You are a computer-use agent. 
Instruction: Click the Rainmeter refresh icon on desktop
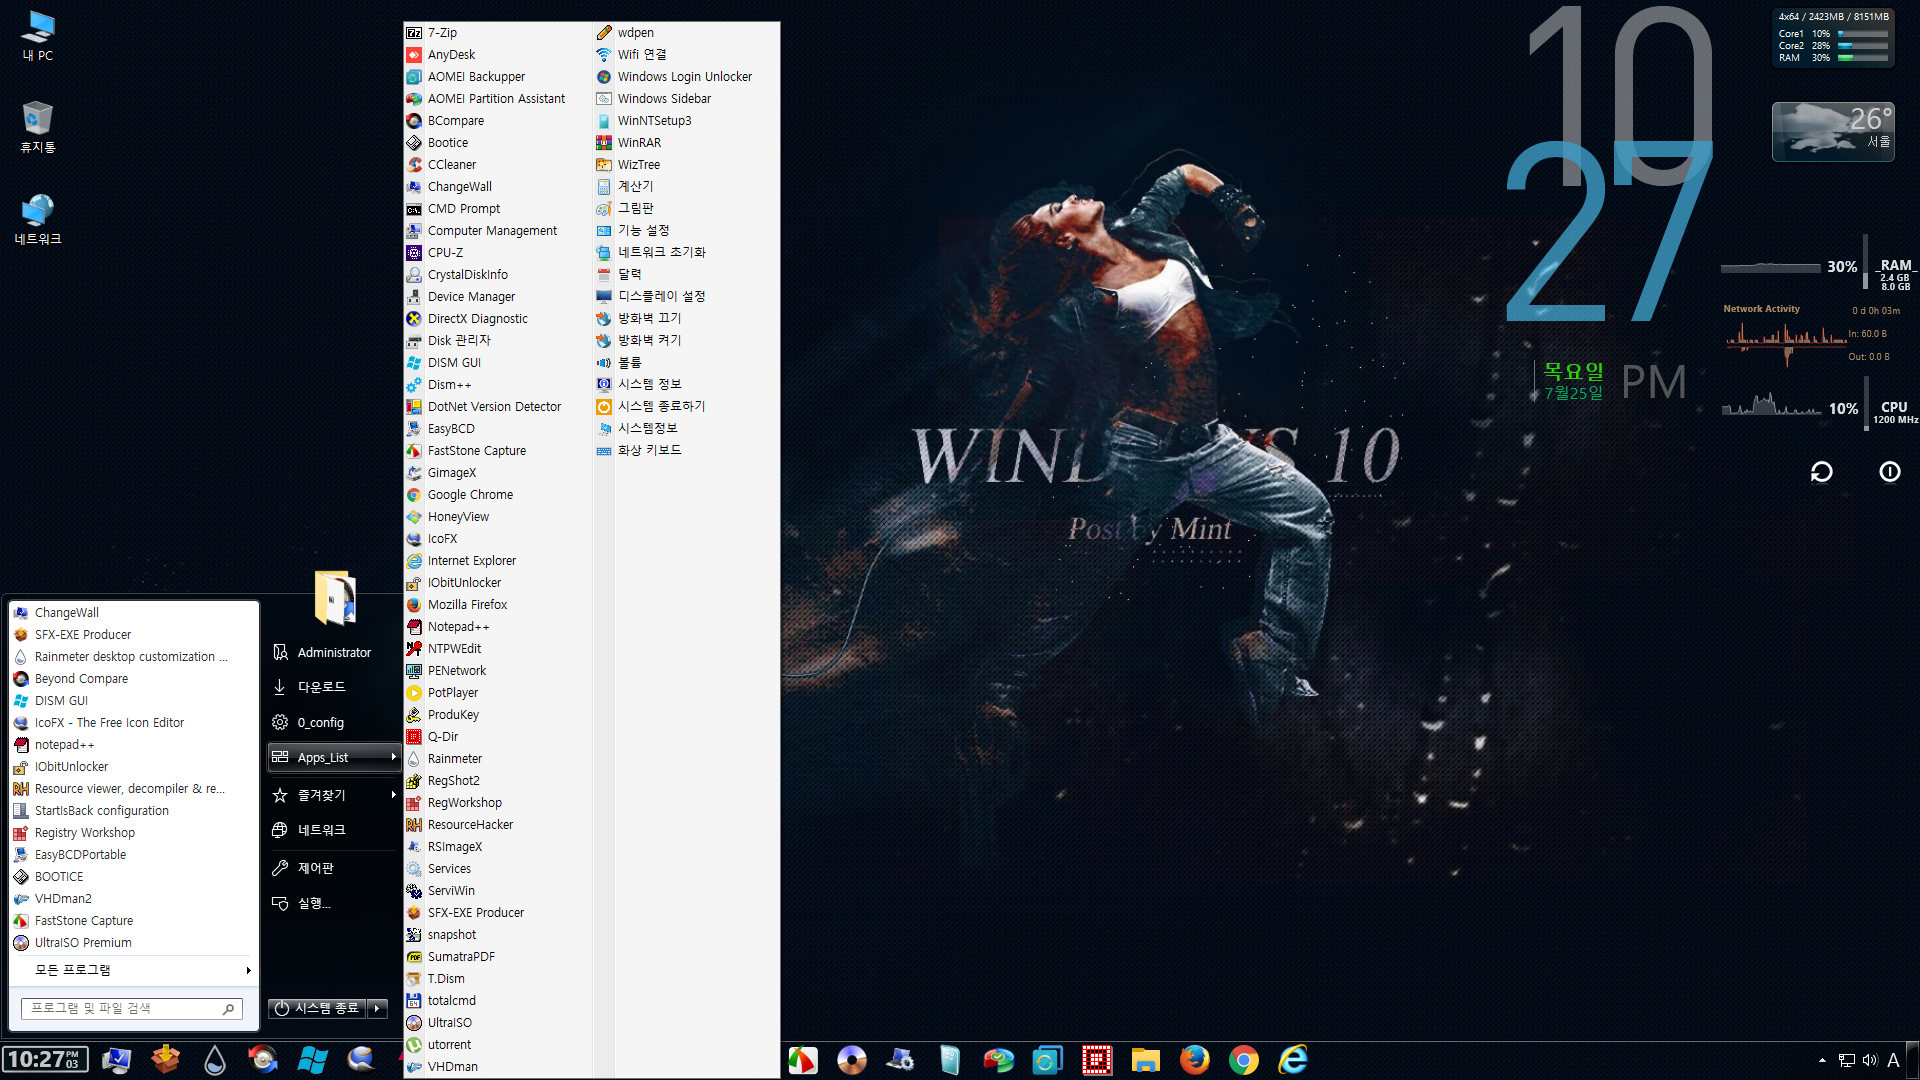pyautogui.click(x=1821, y=471)
